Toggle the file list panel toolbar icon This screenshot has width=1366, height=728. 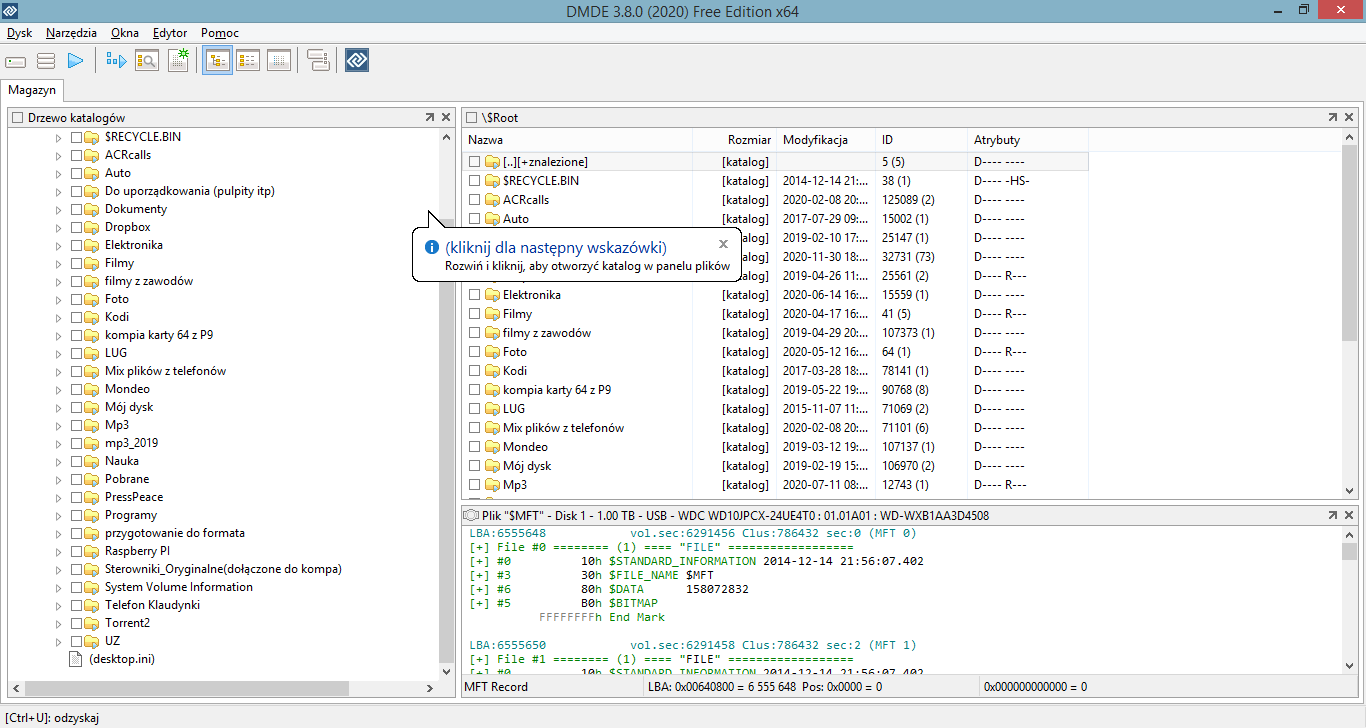(248, 61)
